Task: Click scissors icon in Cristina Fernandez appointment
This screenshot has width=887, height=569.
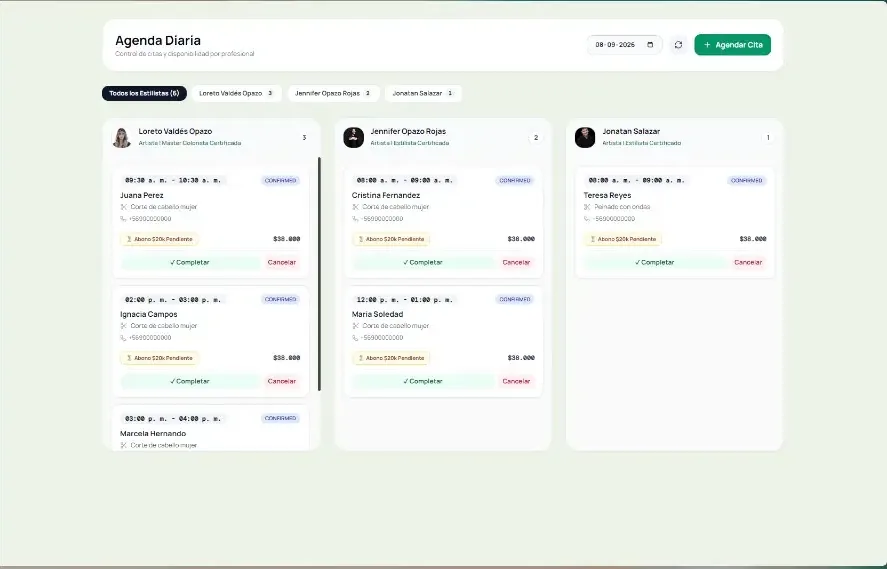Action: click(x=355, y=207)
